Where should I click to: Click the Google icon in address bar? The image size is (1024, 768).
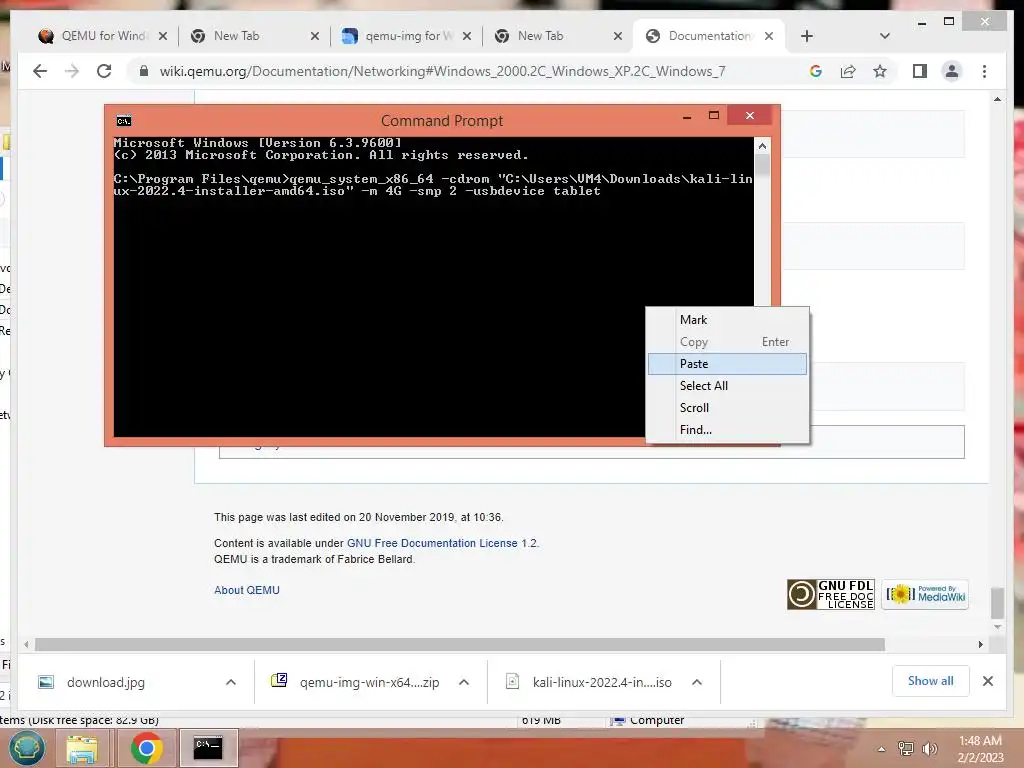pos(815,71)
